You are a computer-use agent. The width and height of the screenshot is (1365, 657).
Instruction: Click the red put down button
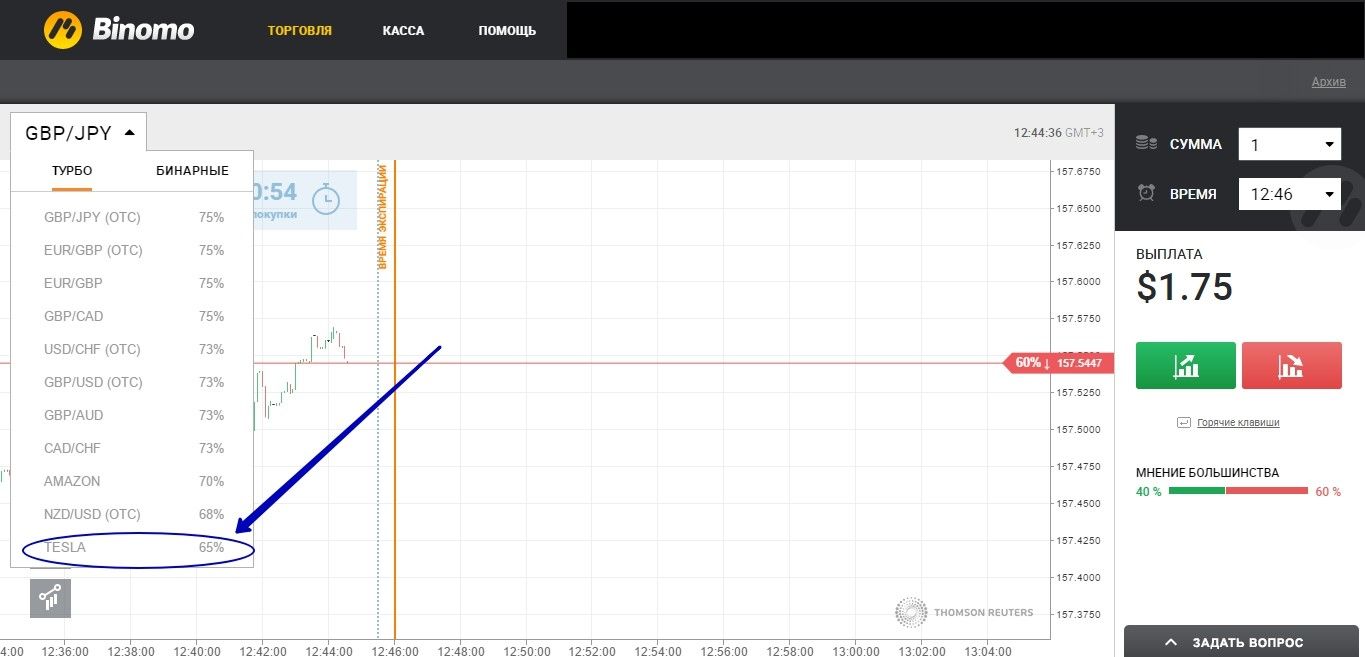point(1291,365)
